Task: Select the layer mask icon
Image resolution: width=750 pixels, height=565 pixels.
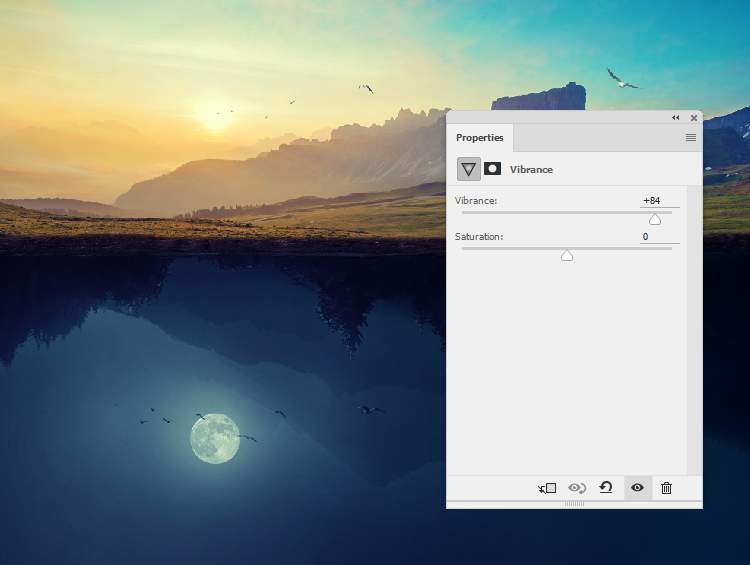Action: point(492,169)
